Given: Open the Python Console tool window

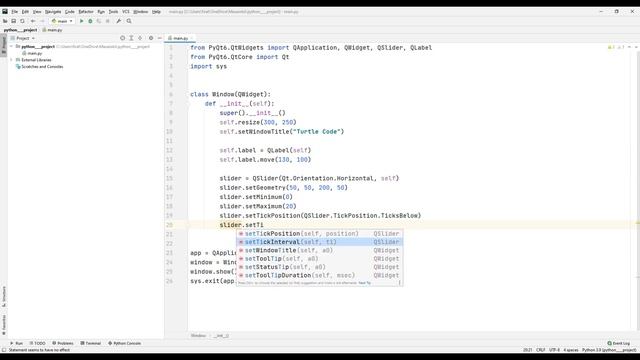Looking at the screenshot, I should coord(124,343).
